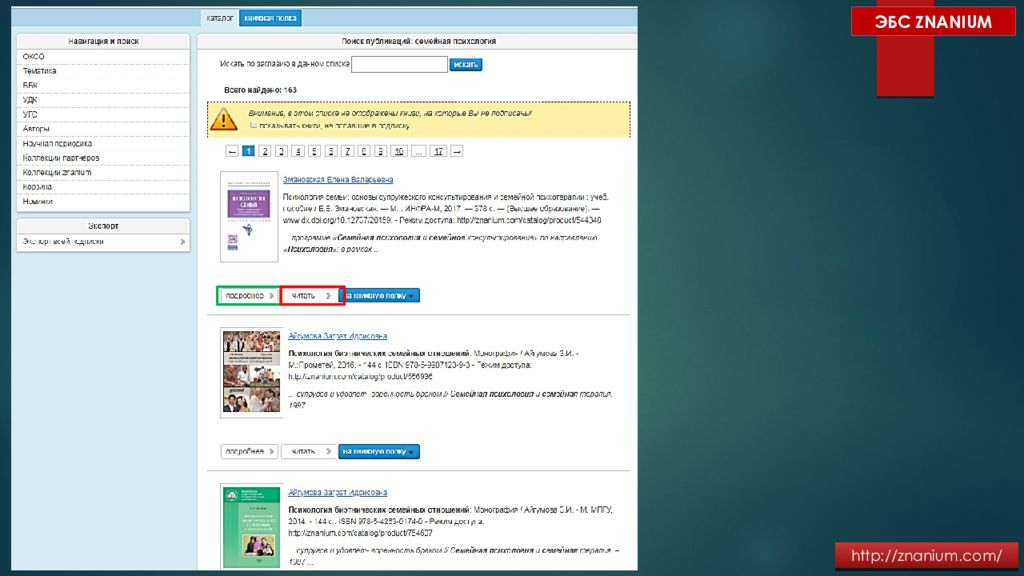Open the каталог tab
This screenshot has width=1024, height=576.
(219, 18)
